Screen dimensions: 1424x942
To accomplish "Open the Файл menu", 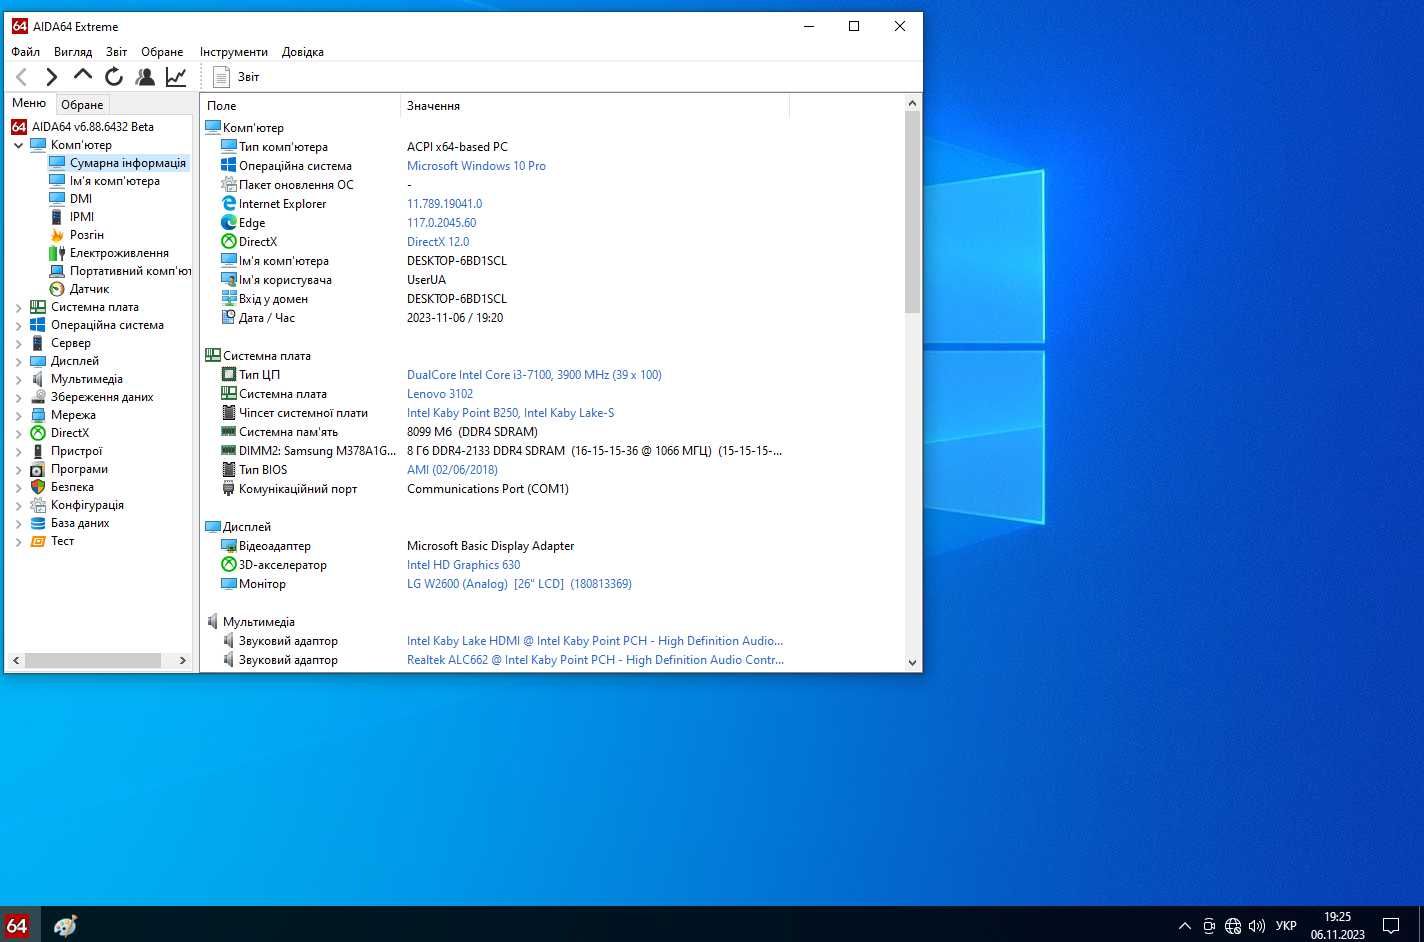I will coord(26,52).
